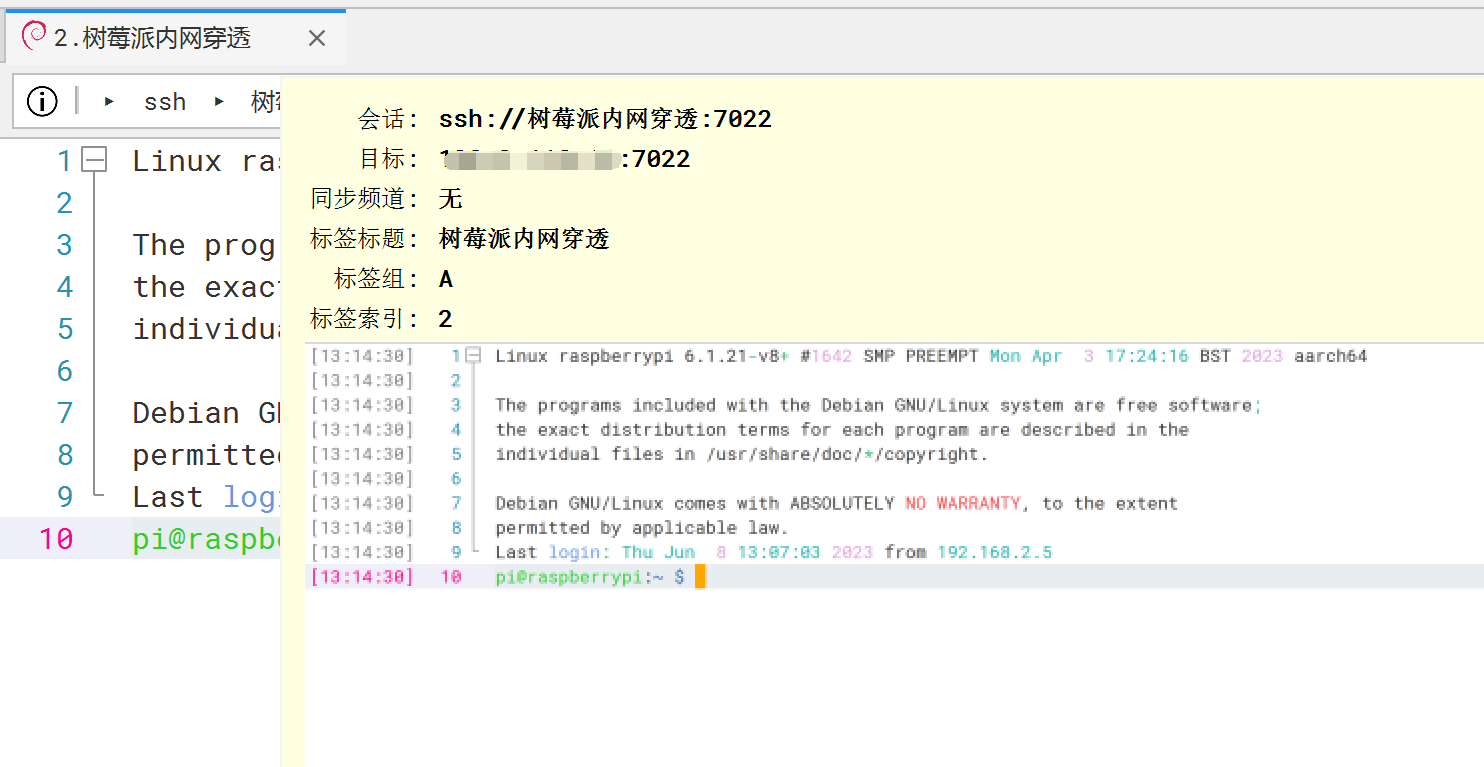1484x767 pixels.
Task: Click the 标签标题 value 树莓派内网穿透
Action: pos(524,239)
